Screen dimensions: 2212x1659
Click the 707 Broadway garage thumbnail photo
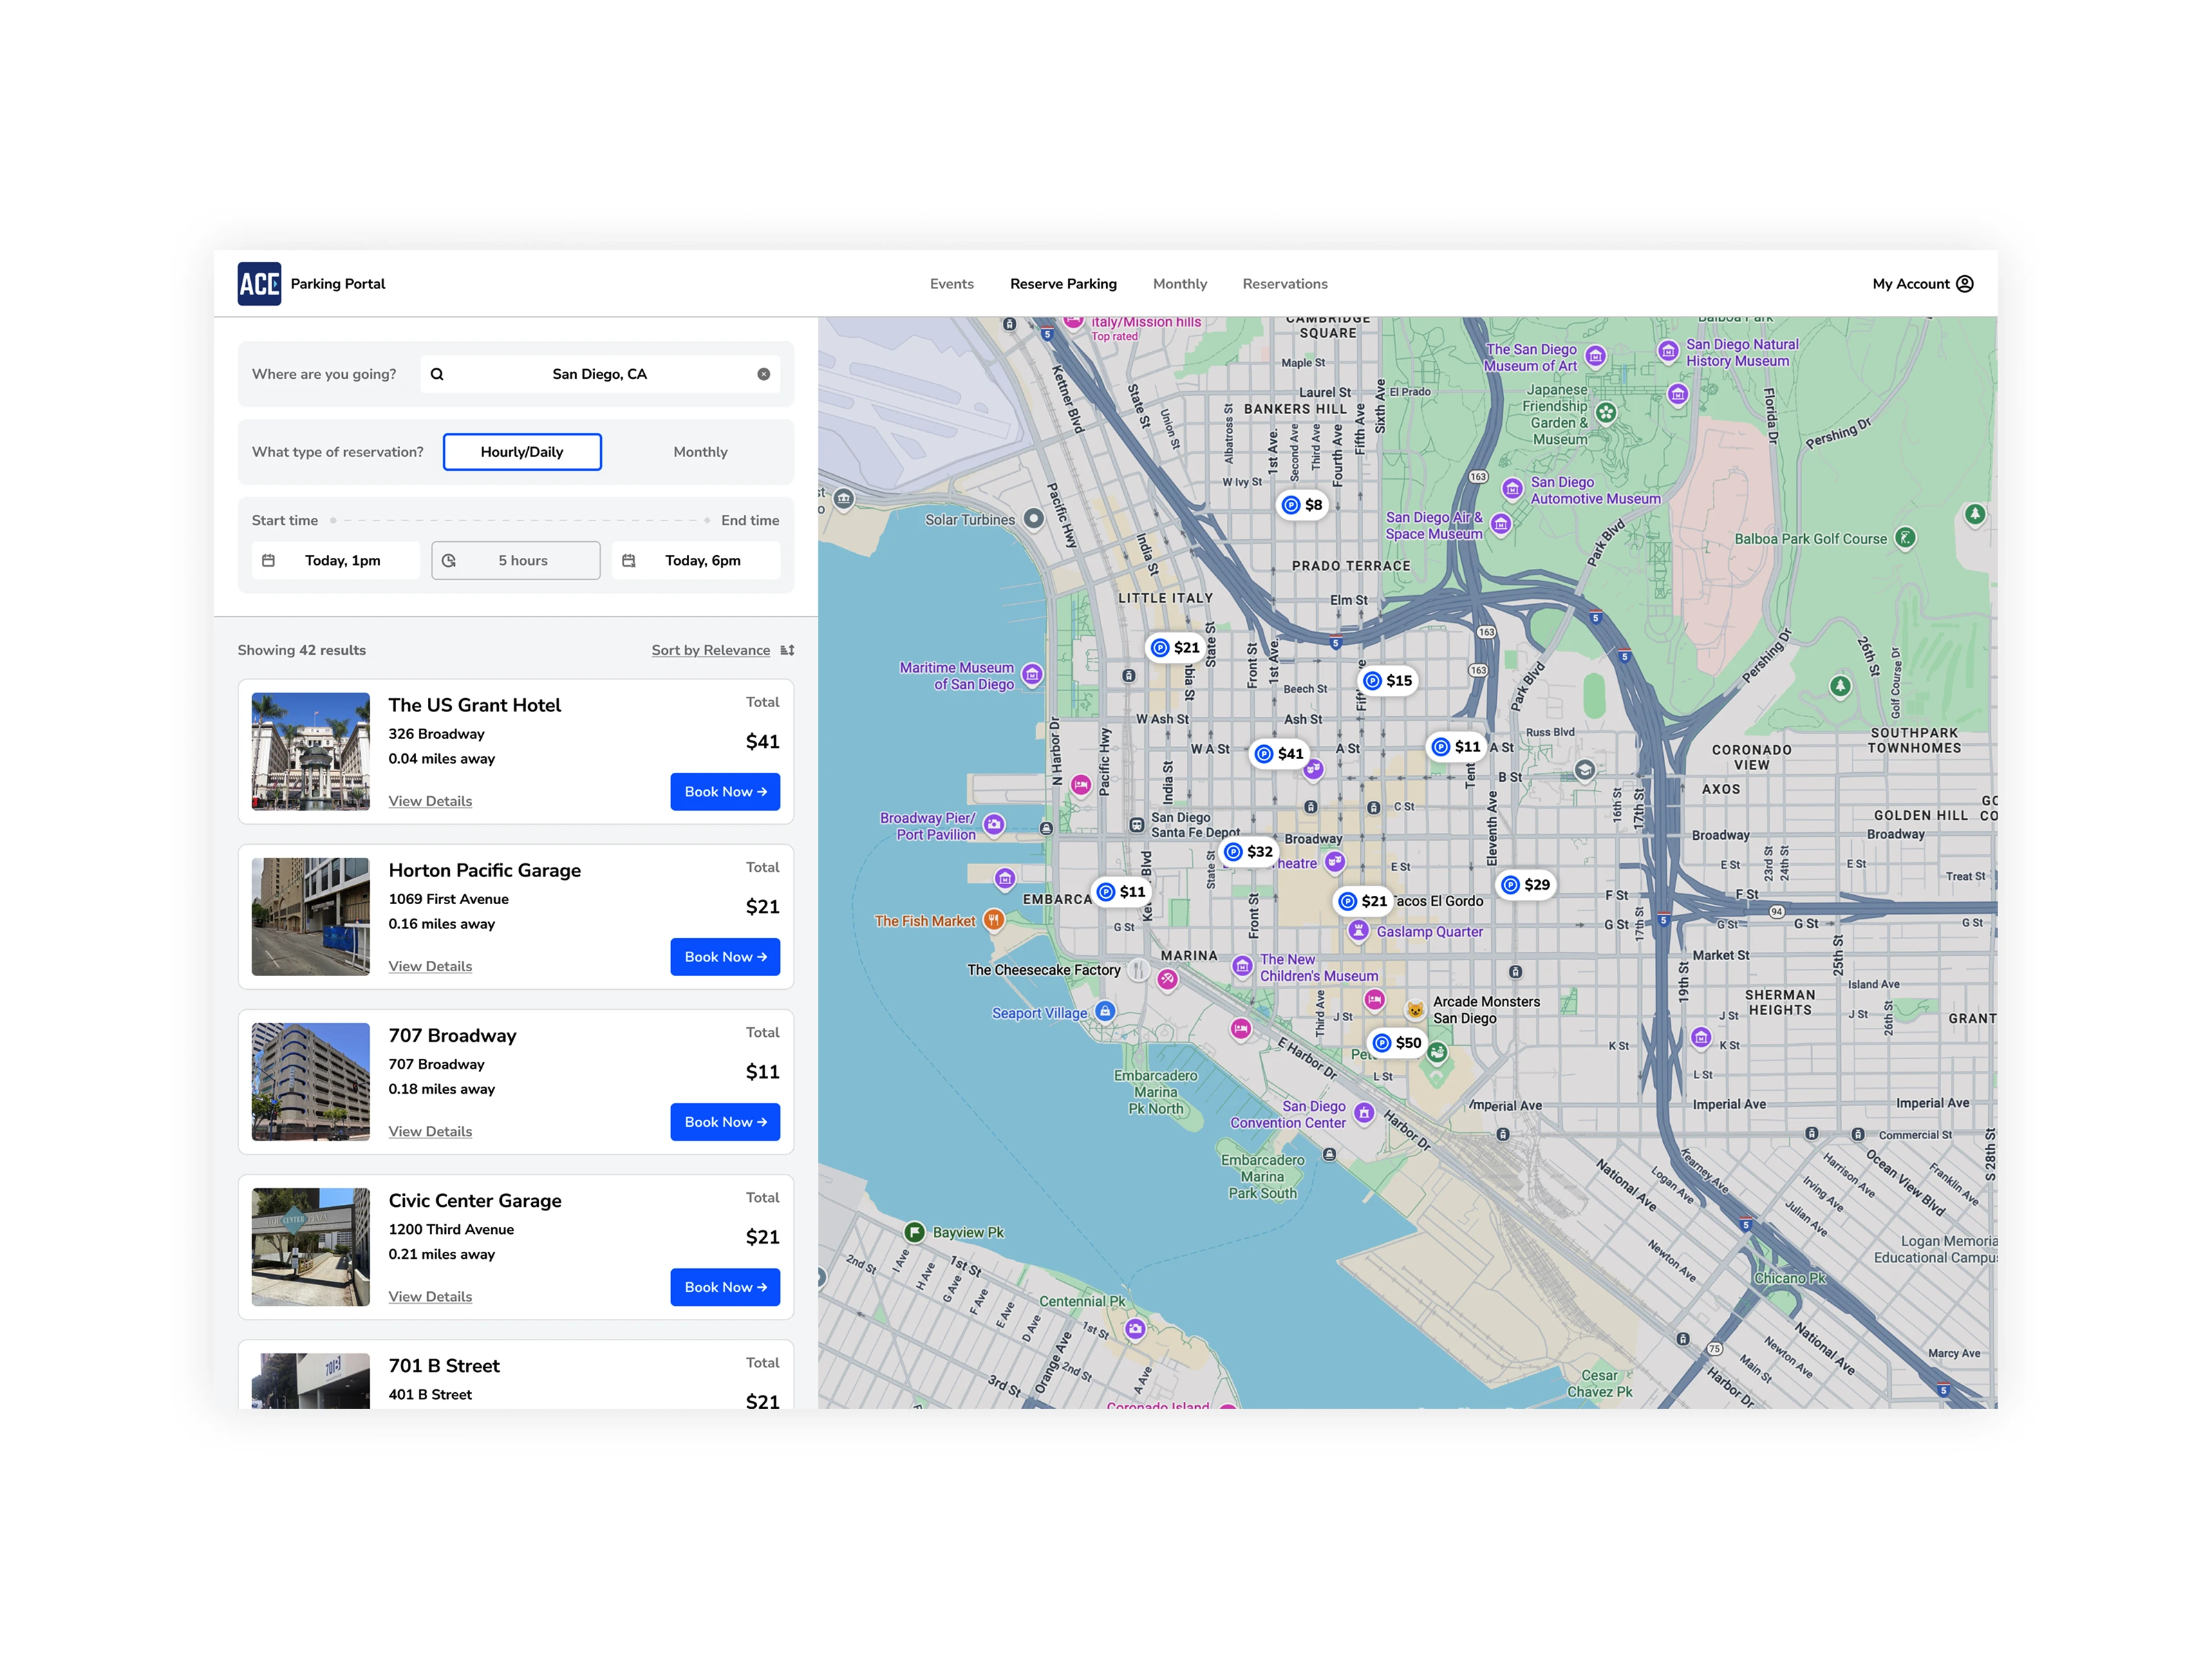[x=310, y=1082]
